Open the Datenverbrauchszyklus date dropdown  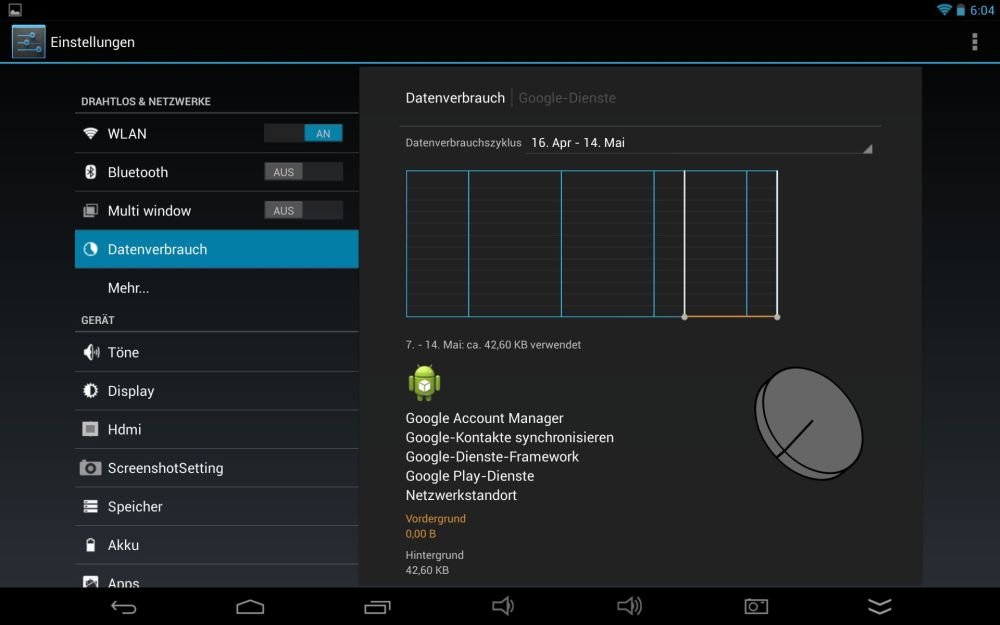coord(700,143)
